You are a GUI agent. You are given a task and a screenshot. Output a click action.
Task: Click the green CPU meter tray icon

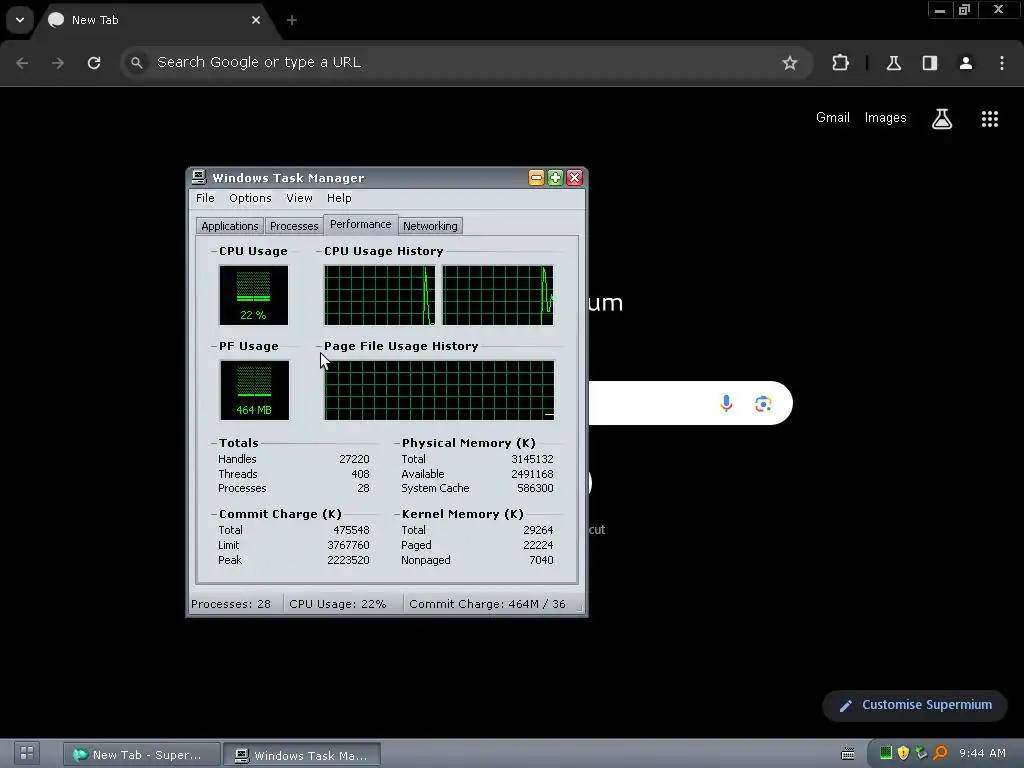[886, 752]
